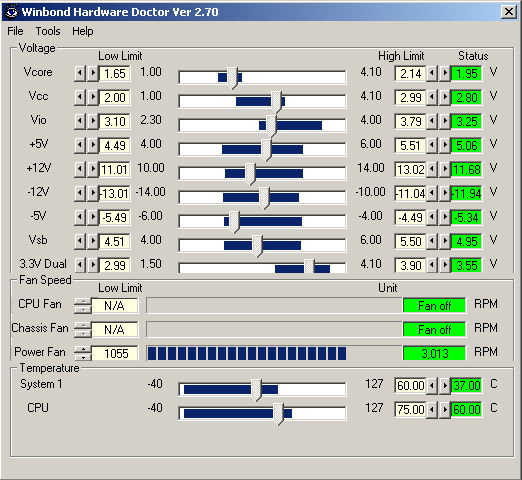Click the Power Fan spinner arrows
Viewport: 522px width, 480px height.
pos(83,353)
